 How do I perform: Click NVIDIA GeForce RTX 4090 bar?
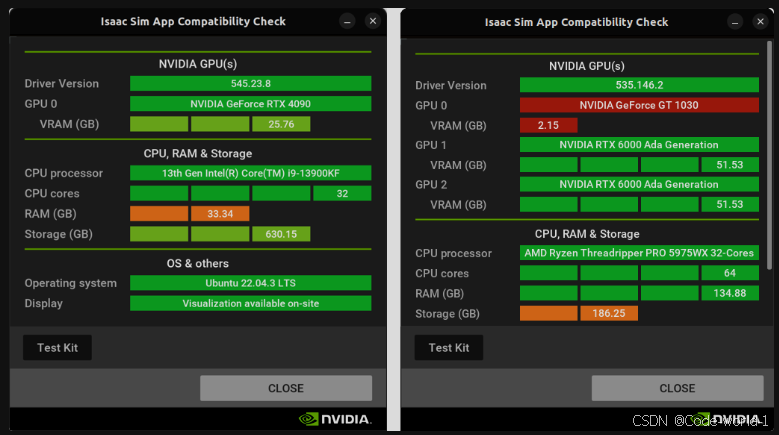[250, 104]
